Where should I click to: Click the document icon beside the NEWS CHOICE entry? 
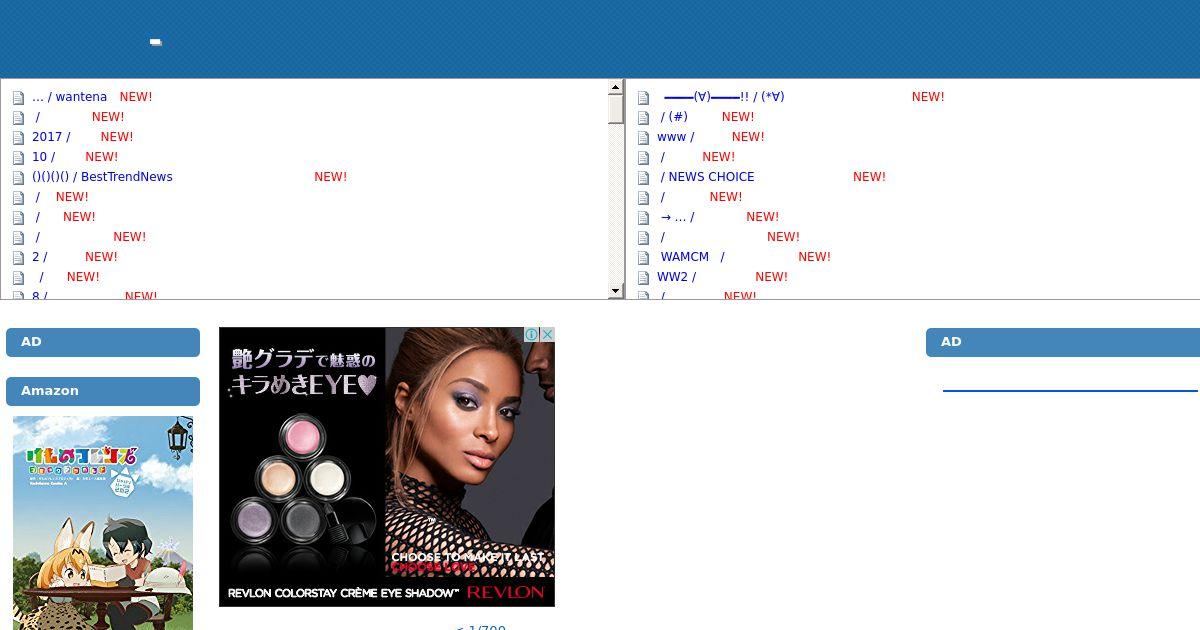point(644,178)
